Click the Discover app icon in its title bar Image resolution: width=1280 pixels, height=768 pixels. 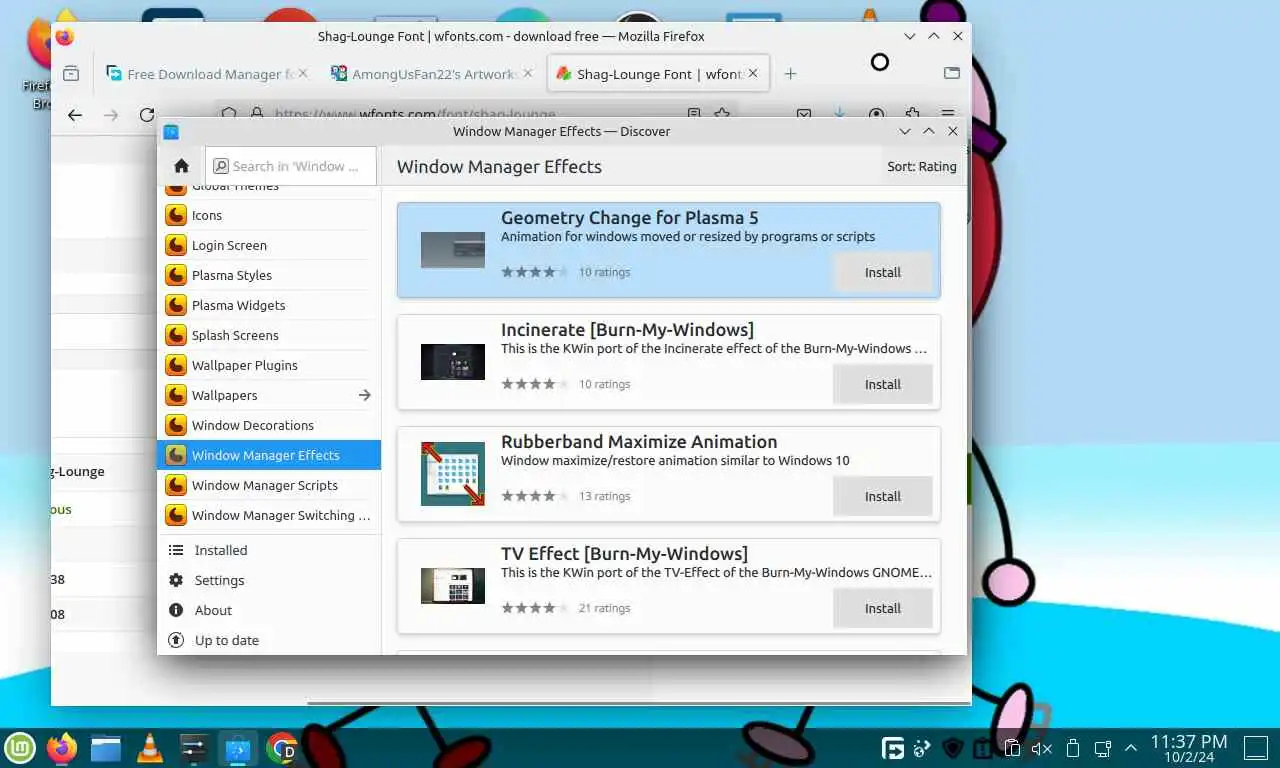tap(171, 131)
